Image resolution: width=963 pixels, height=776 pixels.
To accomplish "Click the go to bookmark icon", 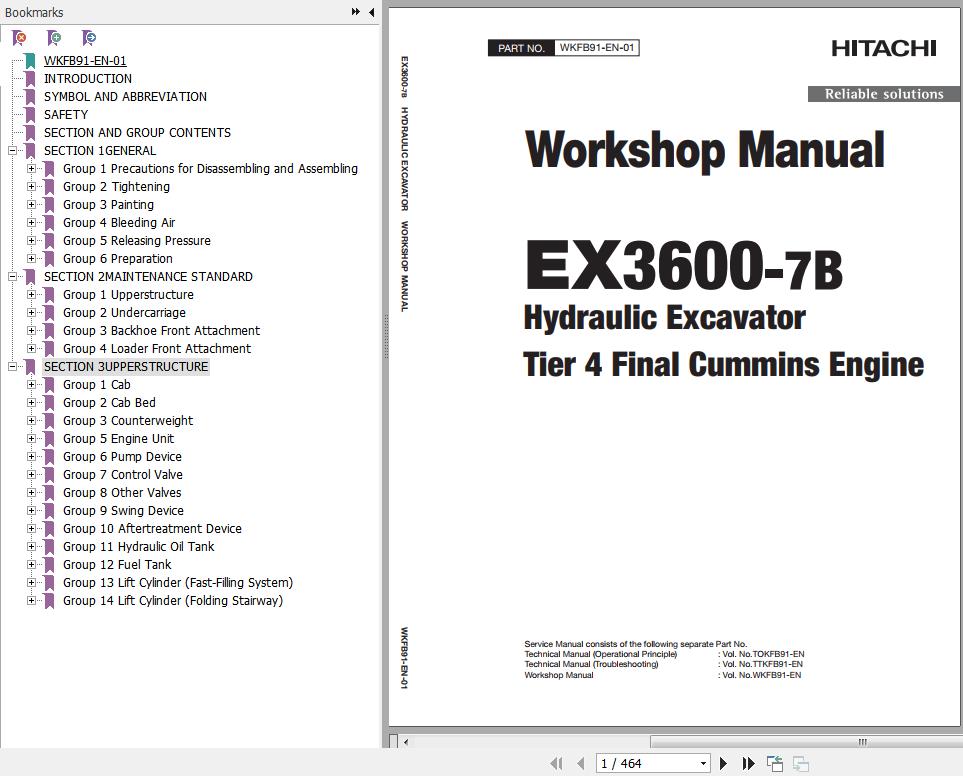I will pos(89,38).
